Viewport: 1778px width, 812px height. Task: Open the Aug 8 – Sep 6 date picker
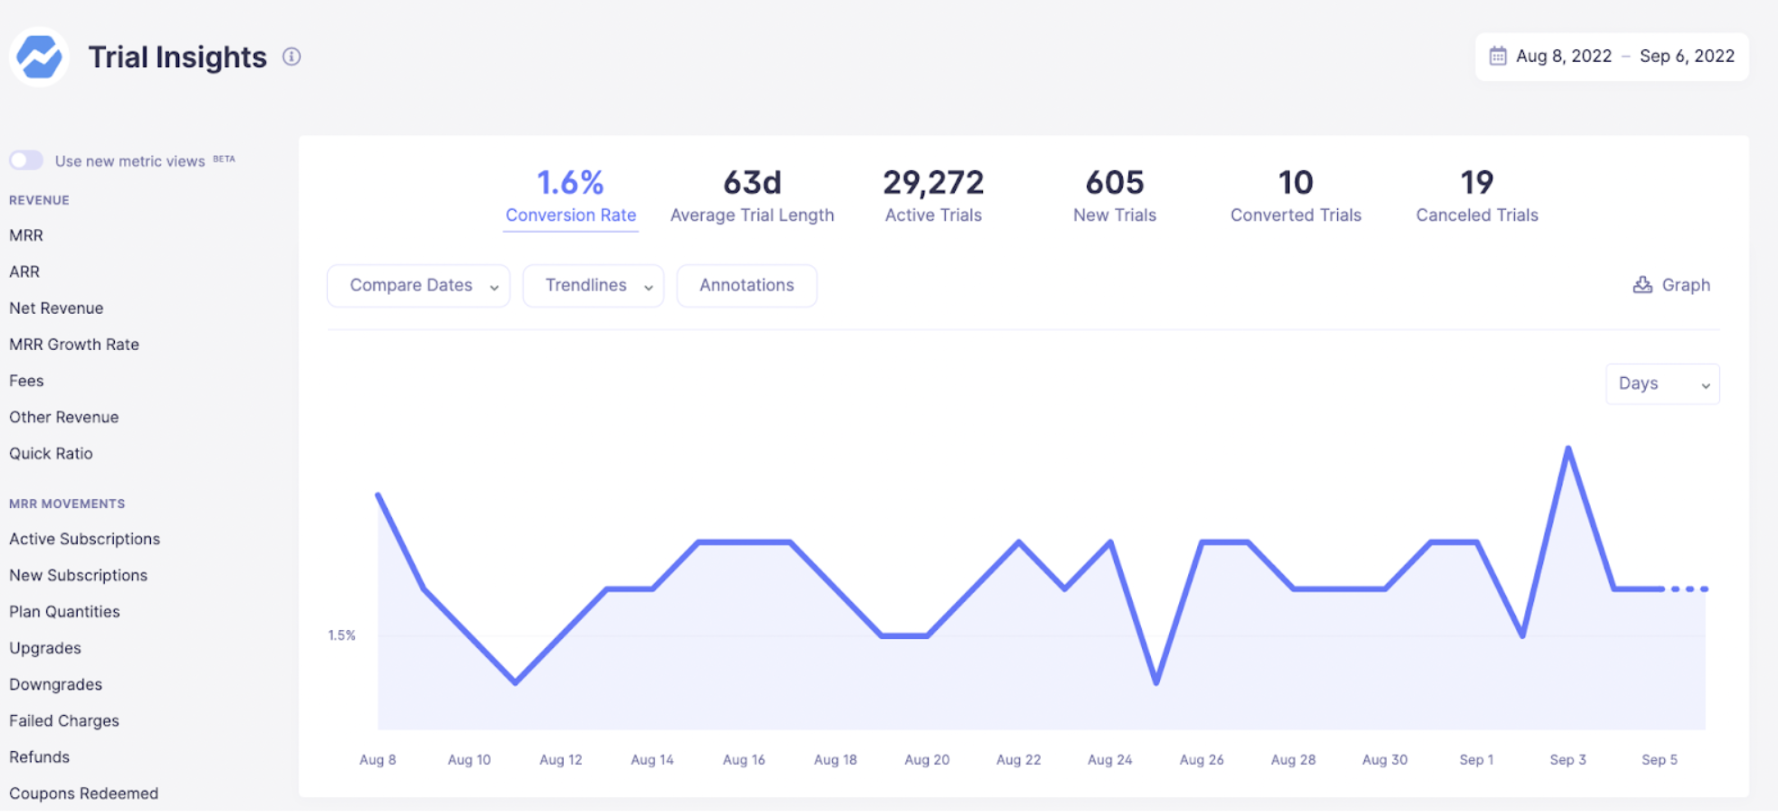[1623, 56]
